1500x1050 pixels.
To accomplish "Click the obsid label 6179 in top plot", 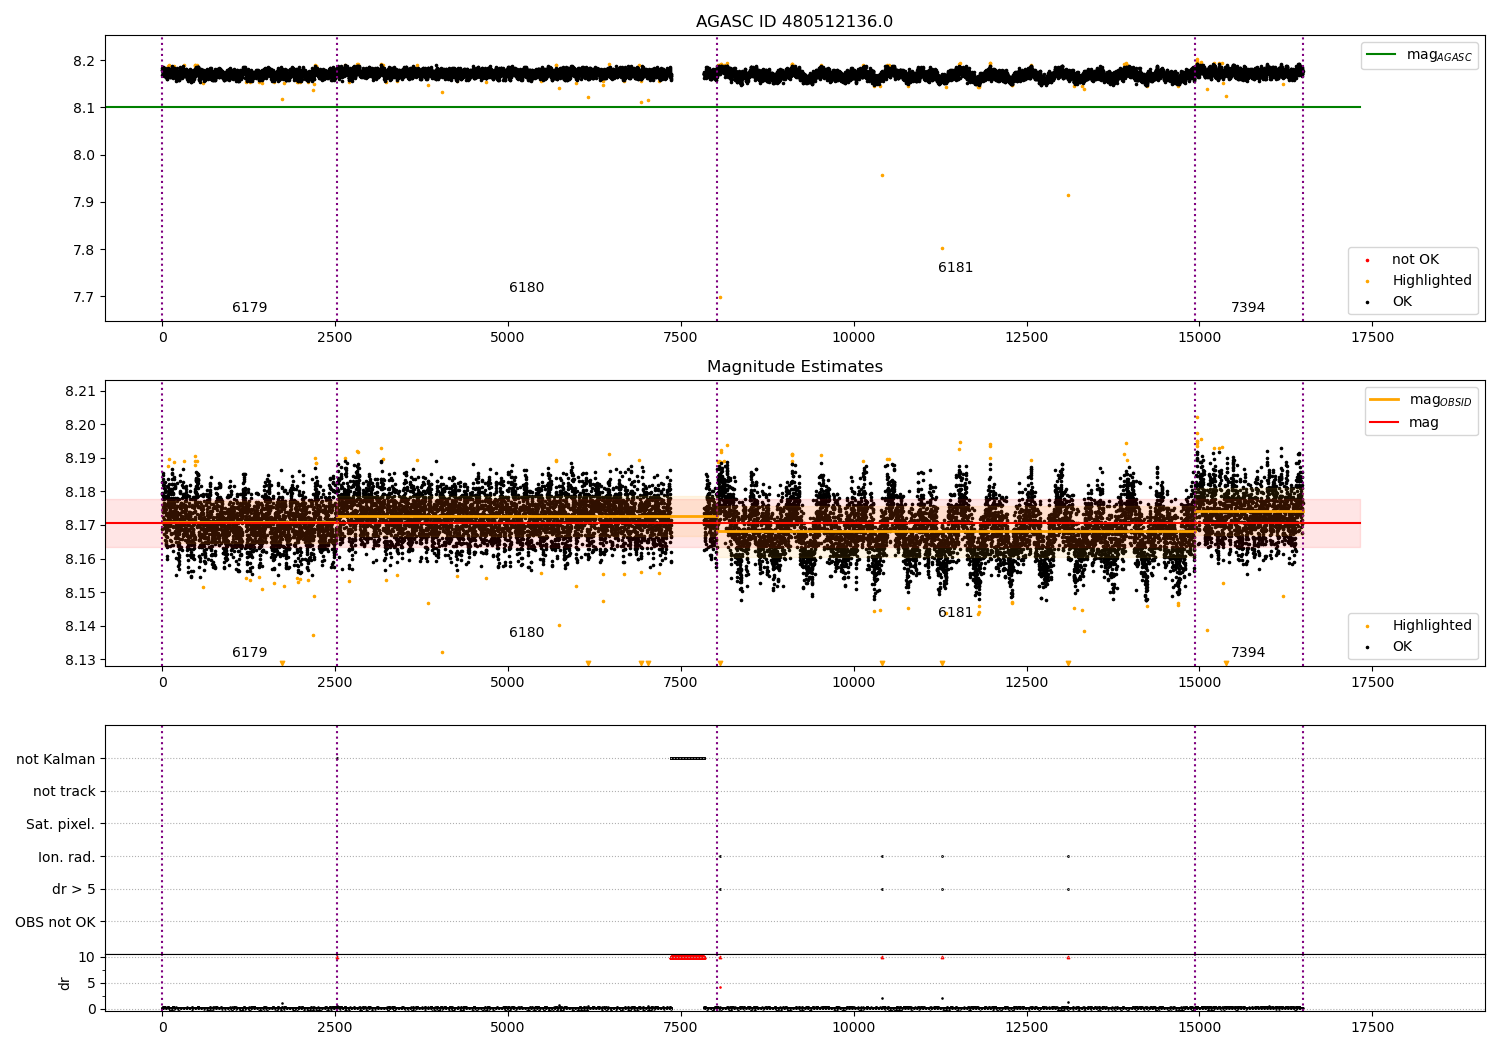I will coord(250,308).
